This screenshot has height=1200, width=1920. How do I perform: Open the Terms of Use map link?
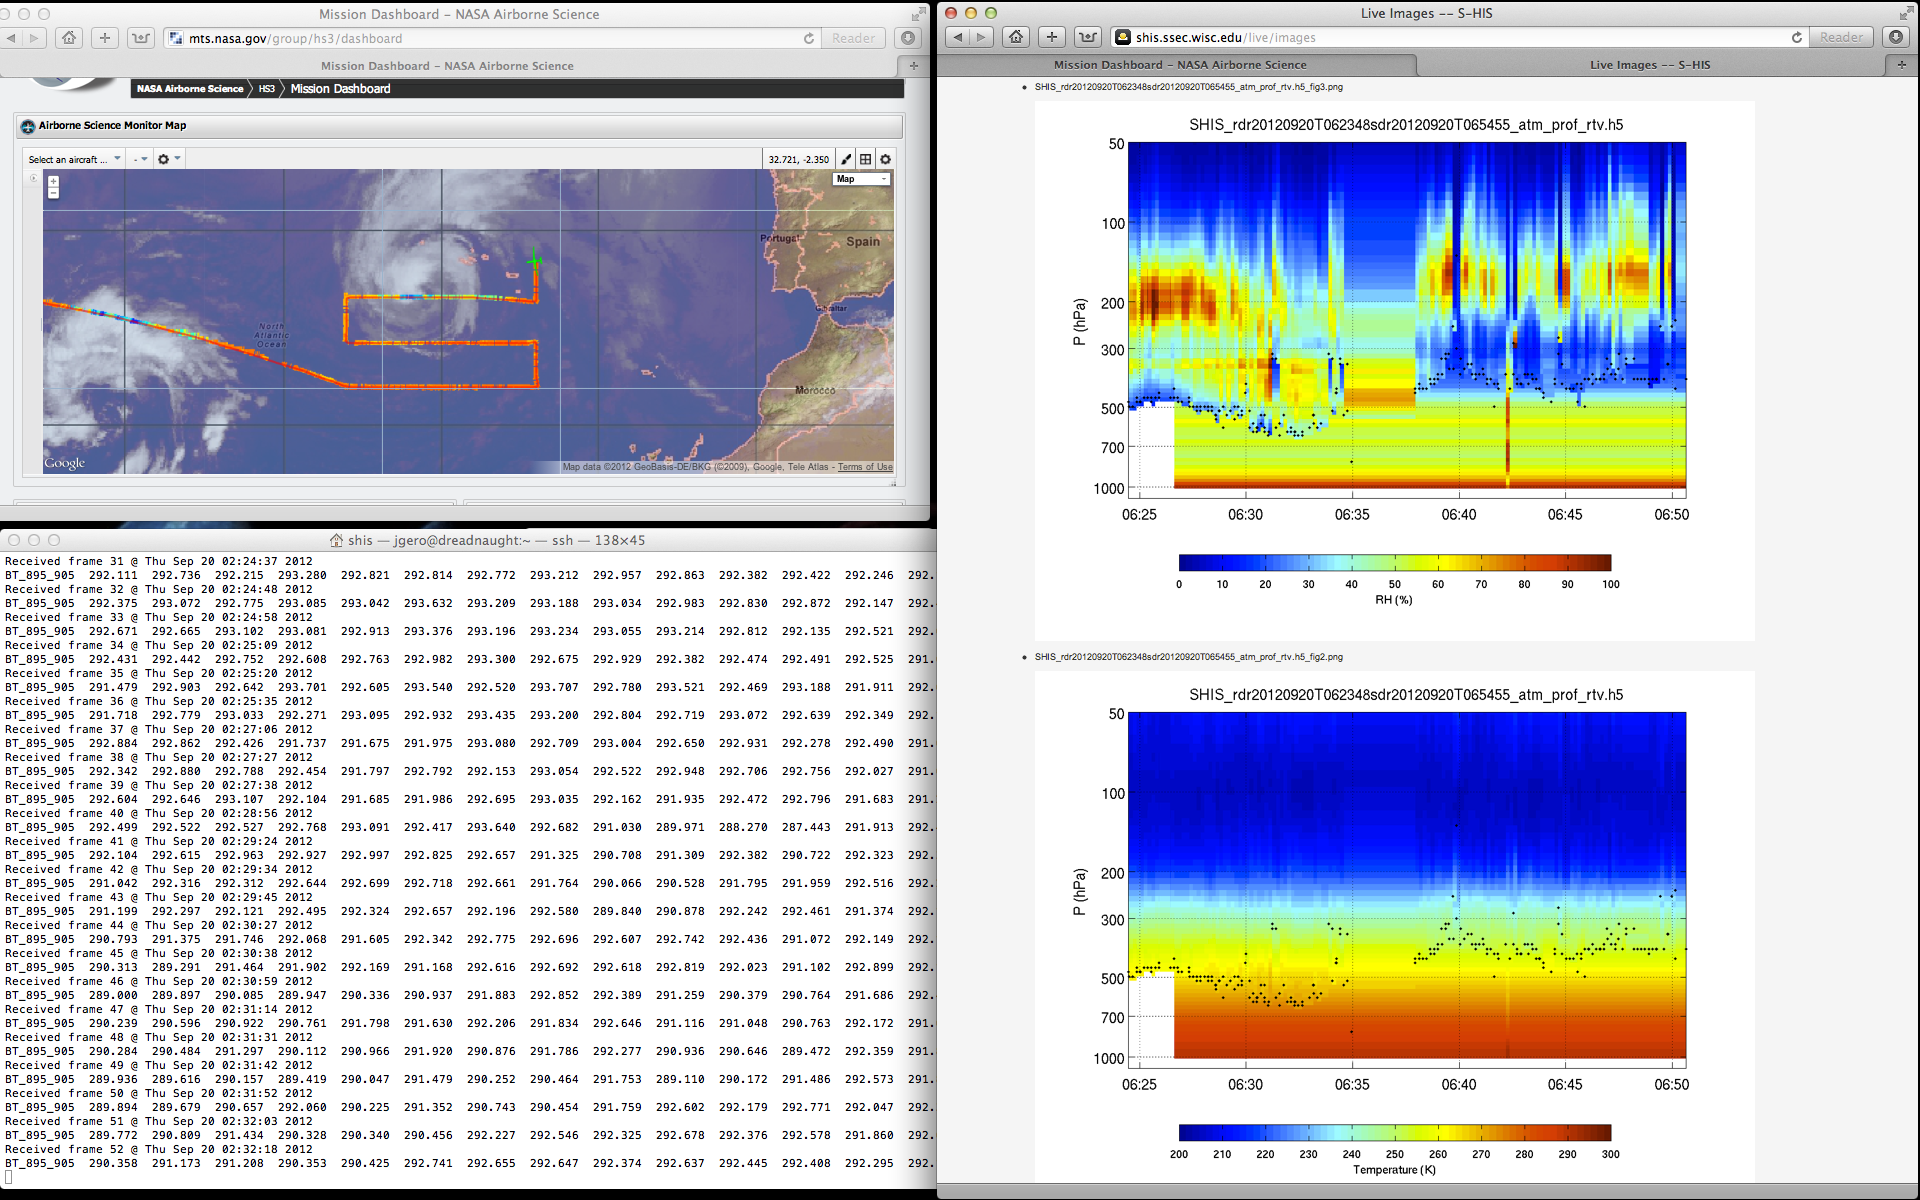(x=865, y=467)
